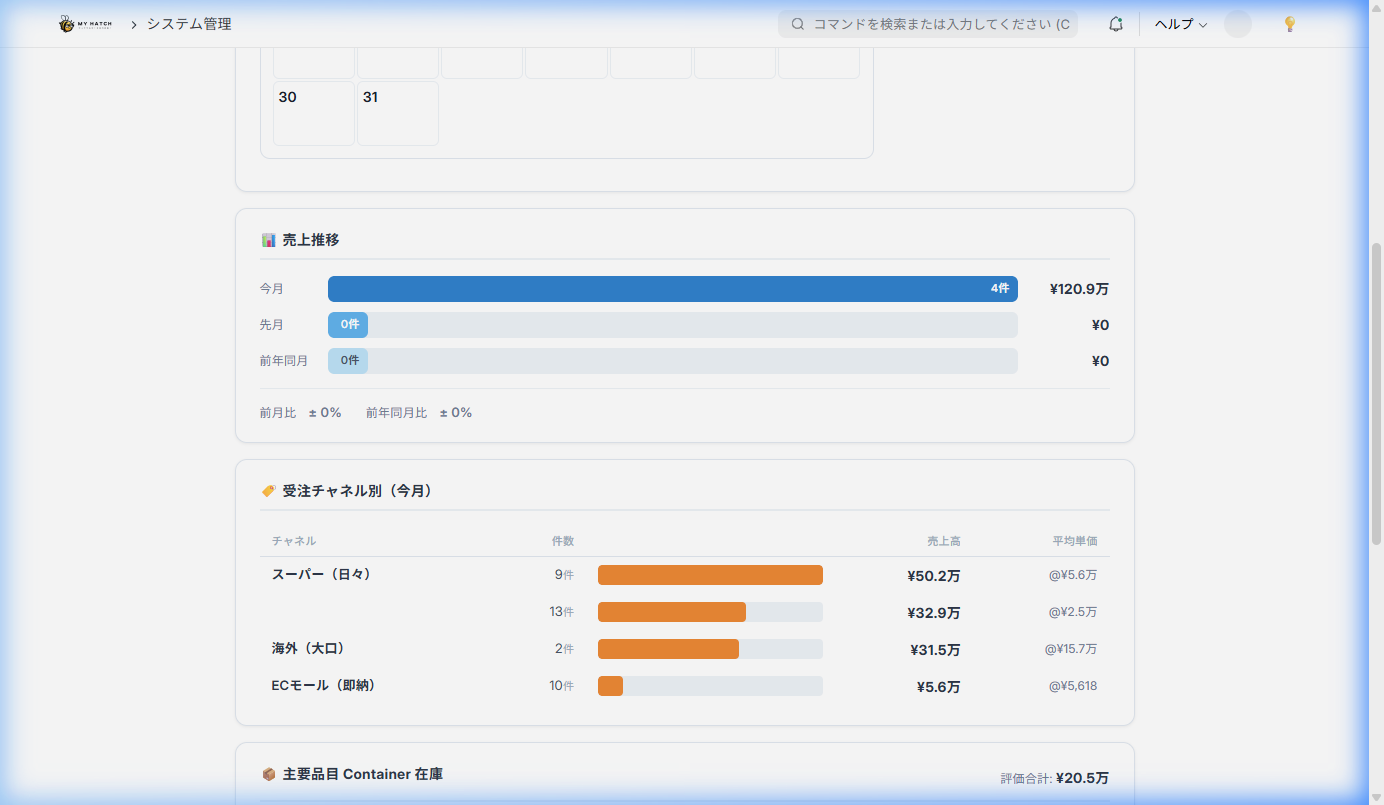Open notifications via the bell icon

(1115, 23)
